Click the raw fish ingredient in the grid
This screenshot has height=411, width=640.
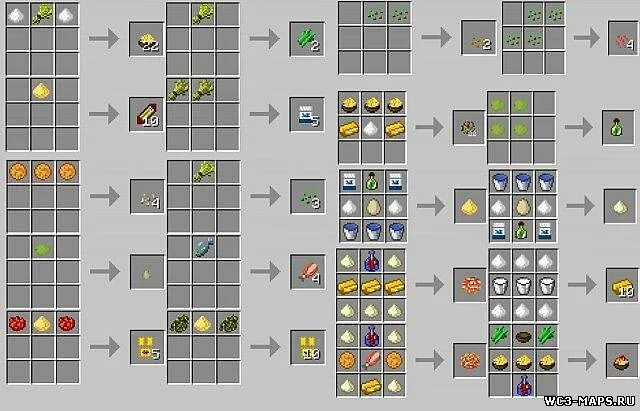(x=203, y=247)
